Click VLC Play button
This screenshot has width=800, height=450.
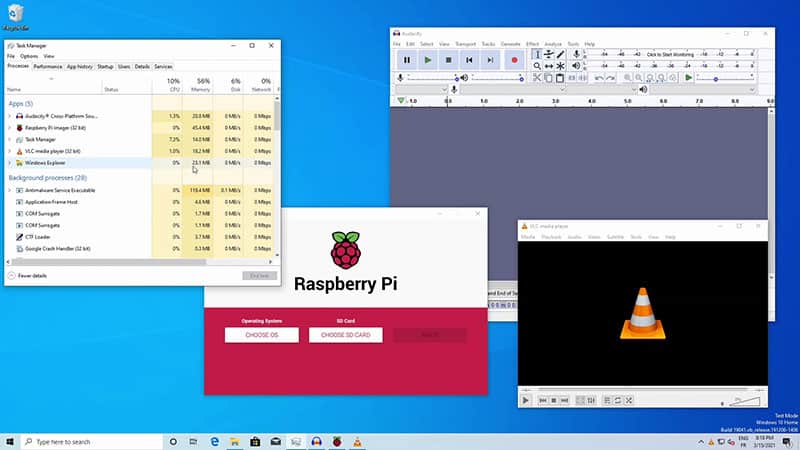click(526, 401)
